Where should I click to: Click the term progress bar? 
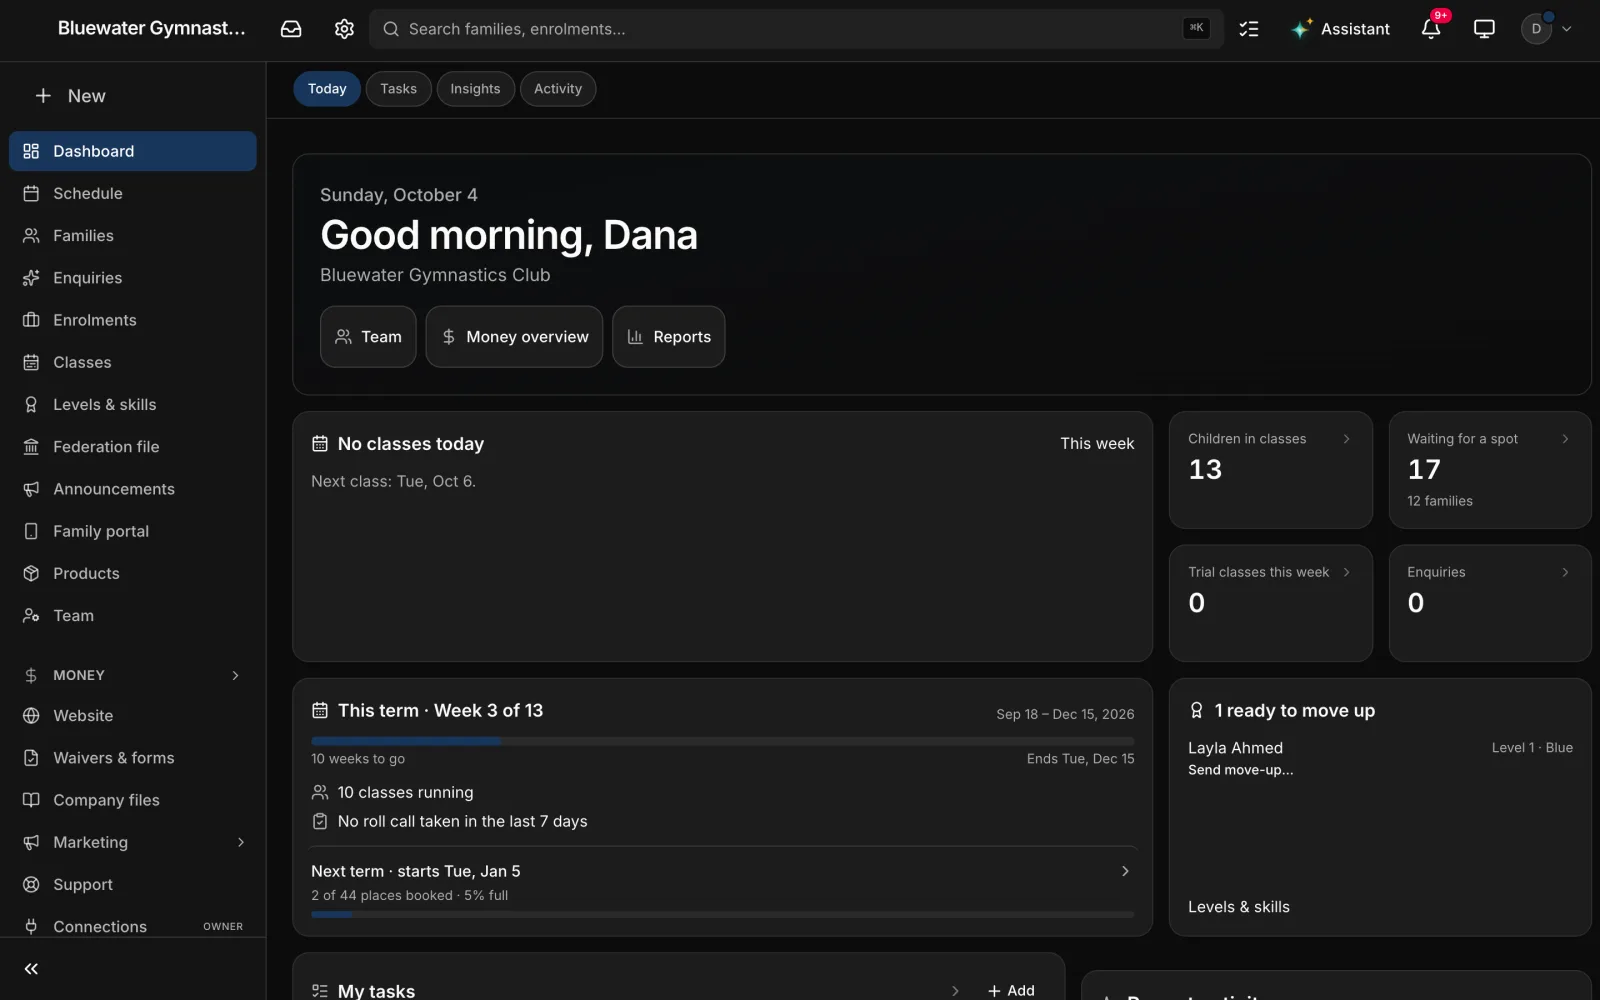pyautogui.click(x=722, y=741)
